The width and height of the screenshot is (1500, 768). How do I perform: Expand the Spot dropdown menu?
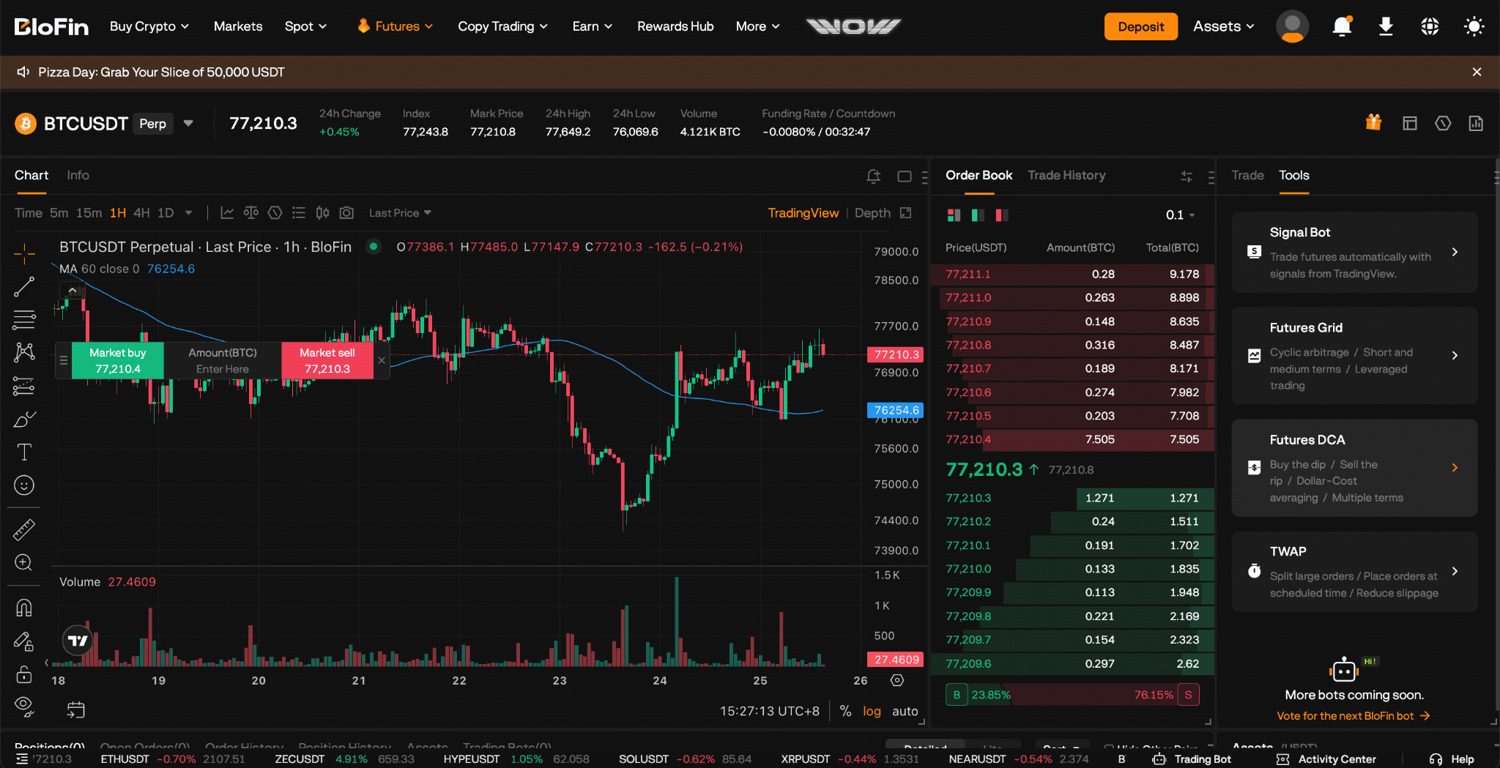(x=305, y=27)
